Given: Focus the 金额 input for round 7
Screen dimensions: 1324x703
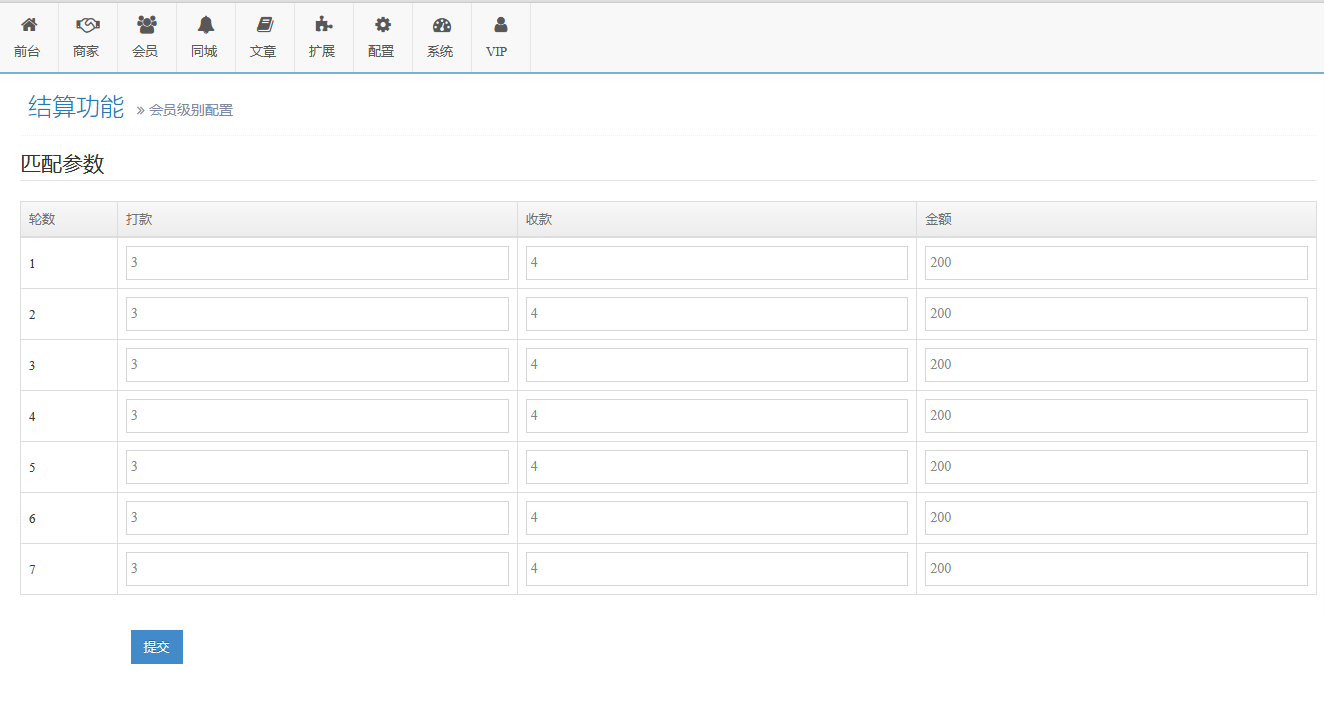Looking at the screenshot, I should [x=1116, y=569].
